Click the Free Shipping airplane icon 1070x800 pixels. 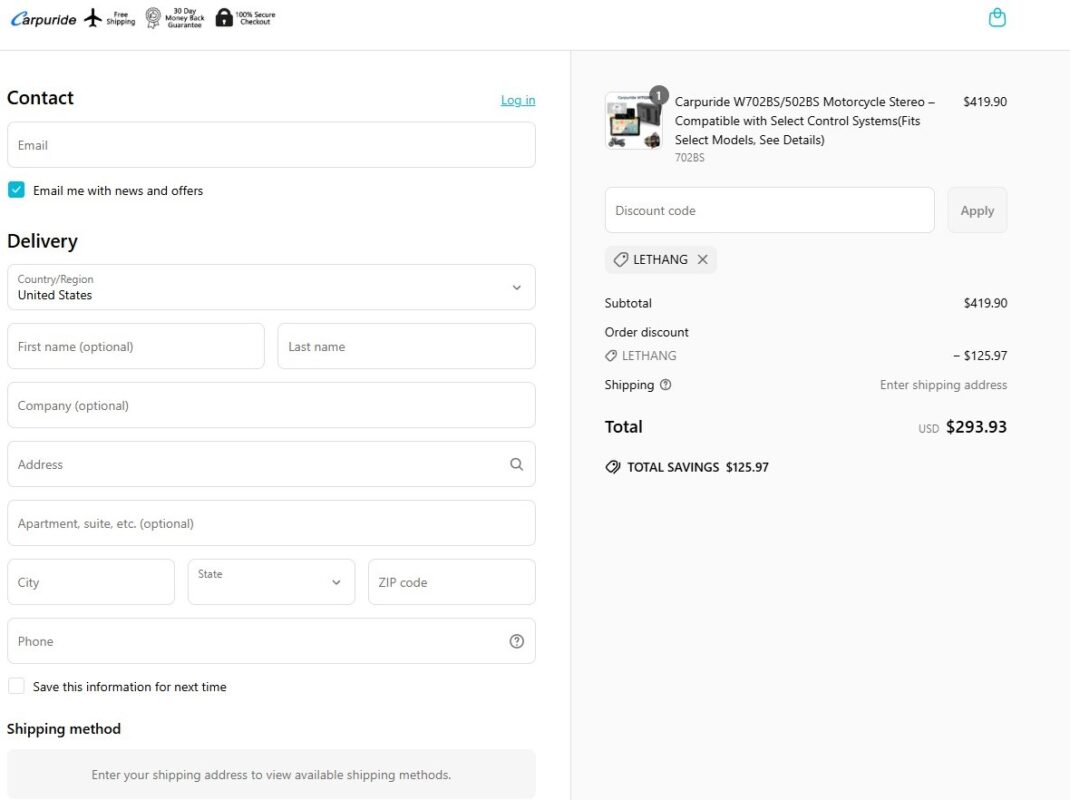pyautogui.click(x=93, y=18)
